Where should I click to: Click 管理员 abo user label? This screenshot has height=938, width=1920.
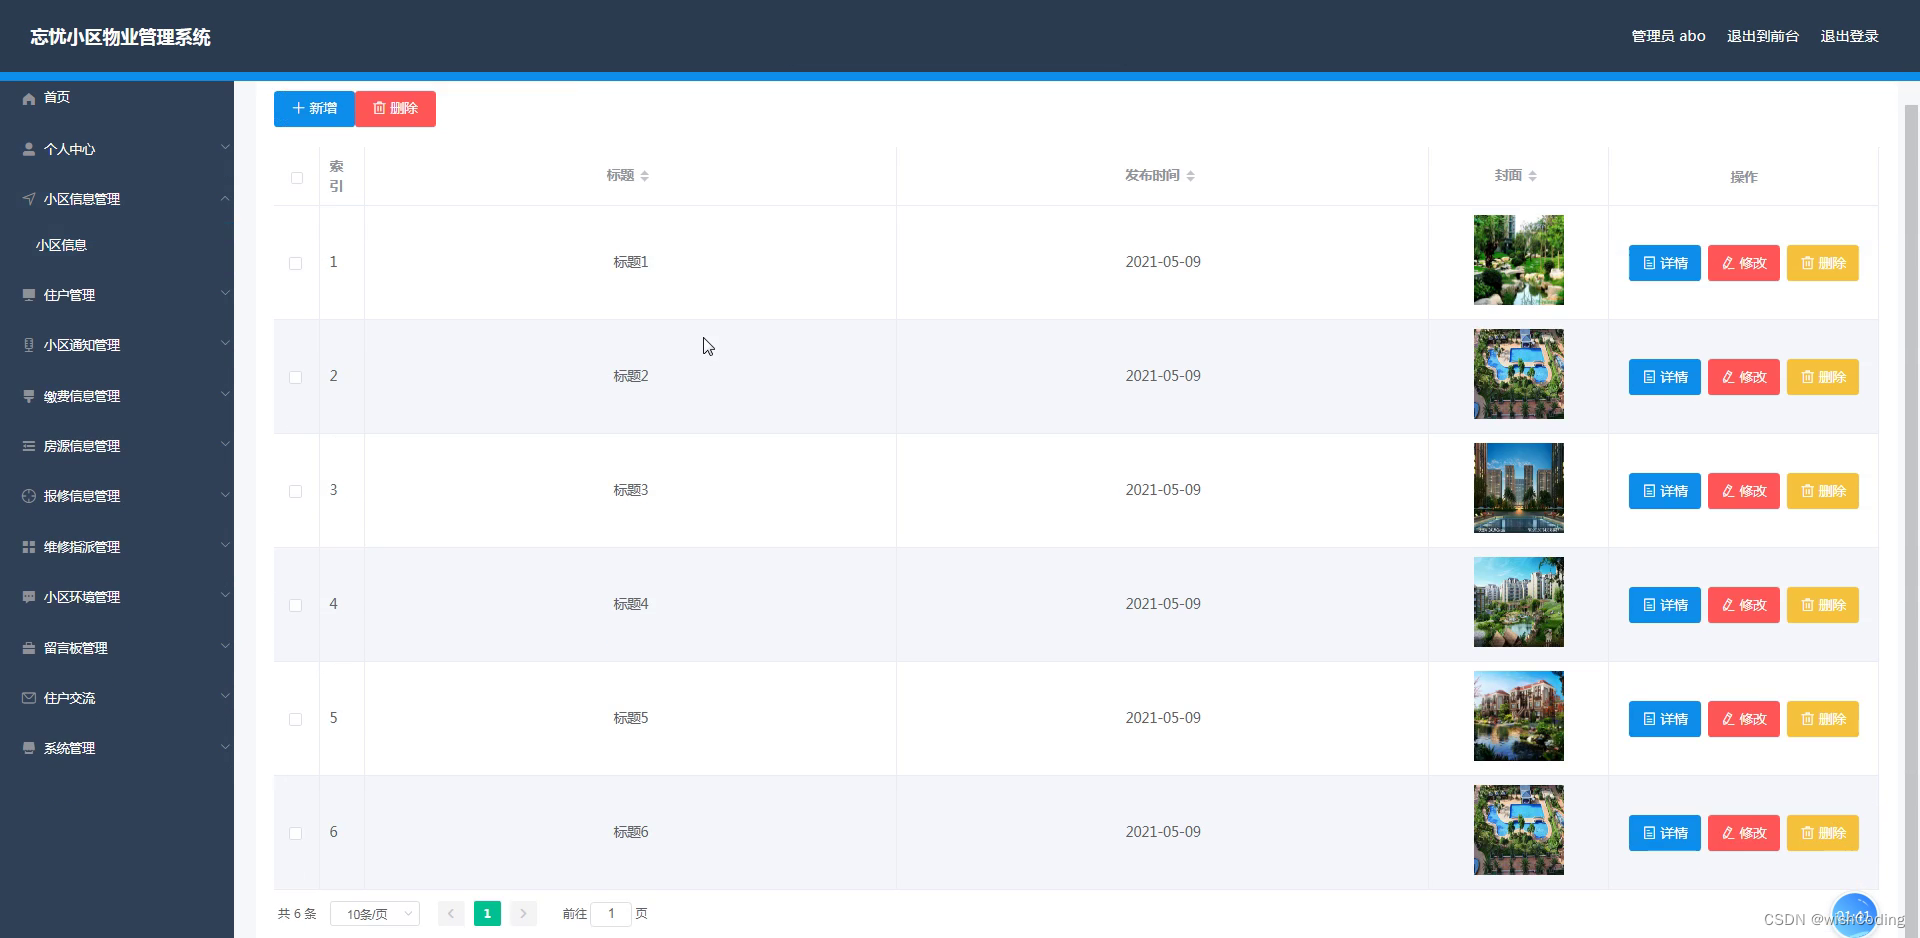point(1668,36)
